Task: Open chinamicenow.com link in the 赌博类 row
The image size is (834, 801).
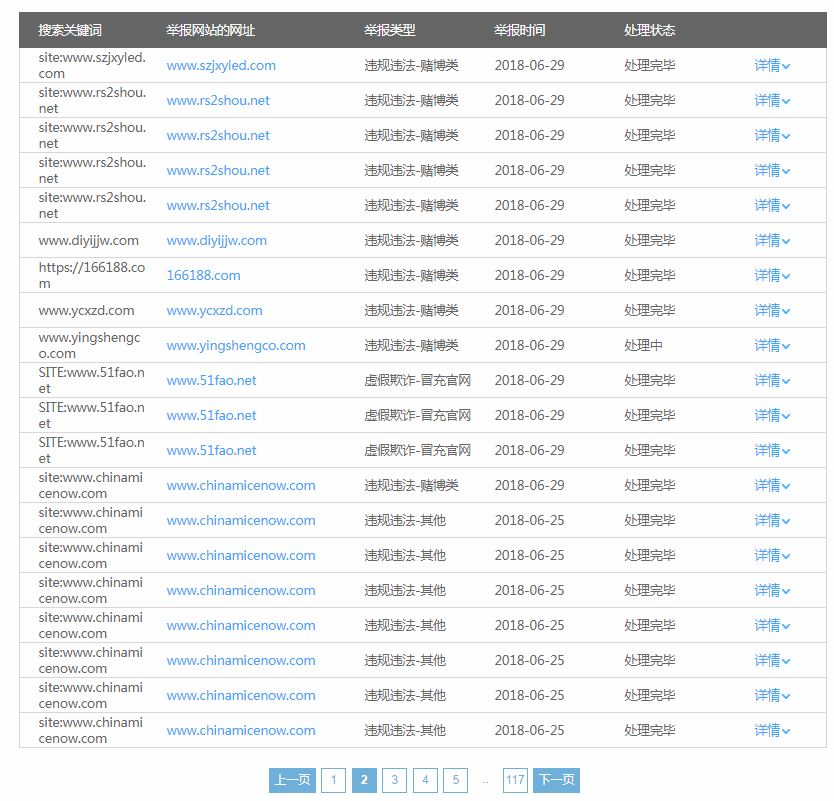Action: click(240, 485)
